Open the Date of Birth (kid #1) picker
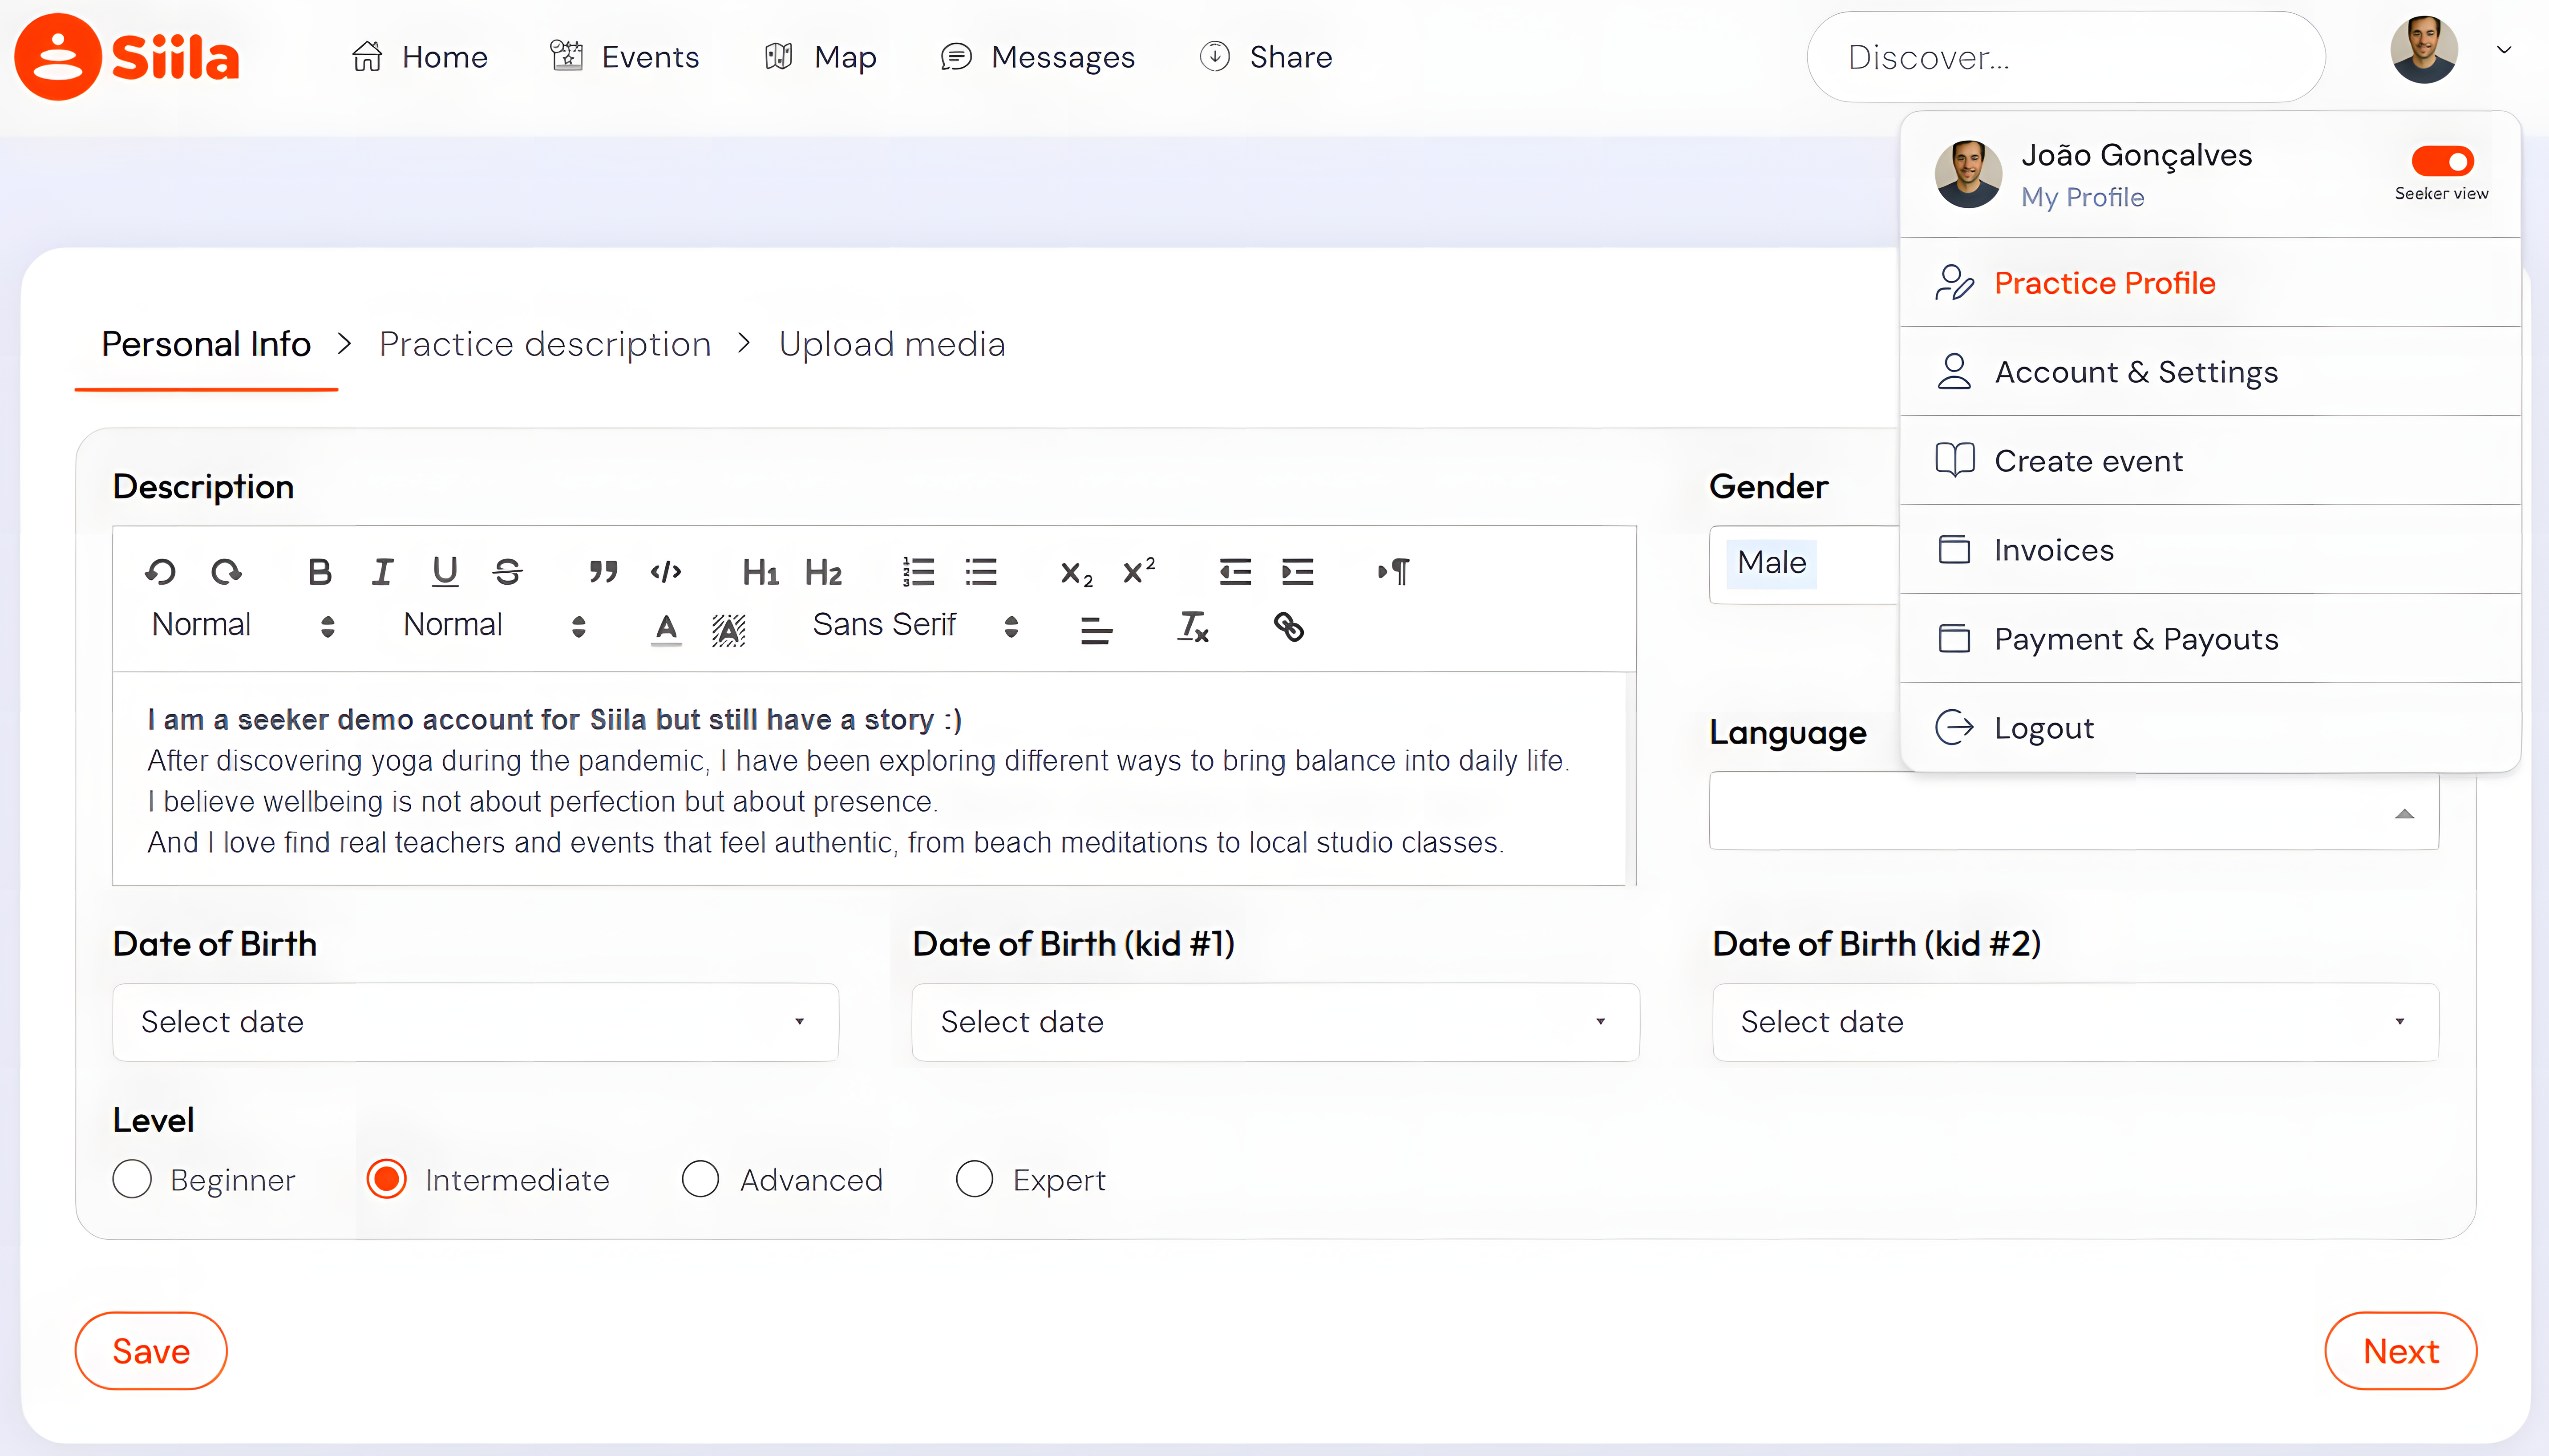This screenshot has width=2549, height=1456. [x=1275, y=1022]
